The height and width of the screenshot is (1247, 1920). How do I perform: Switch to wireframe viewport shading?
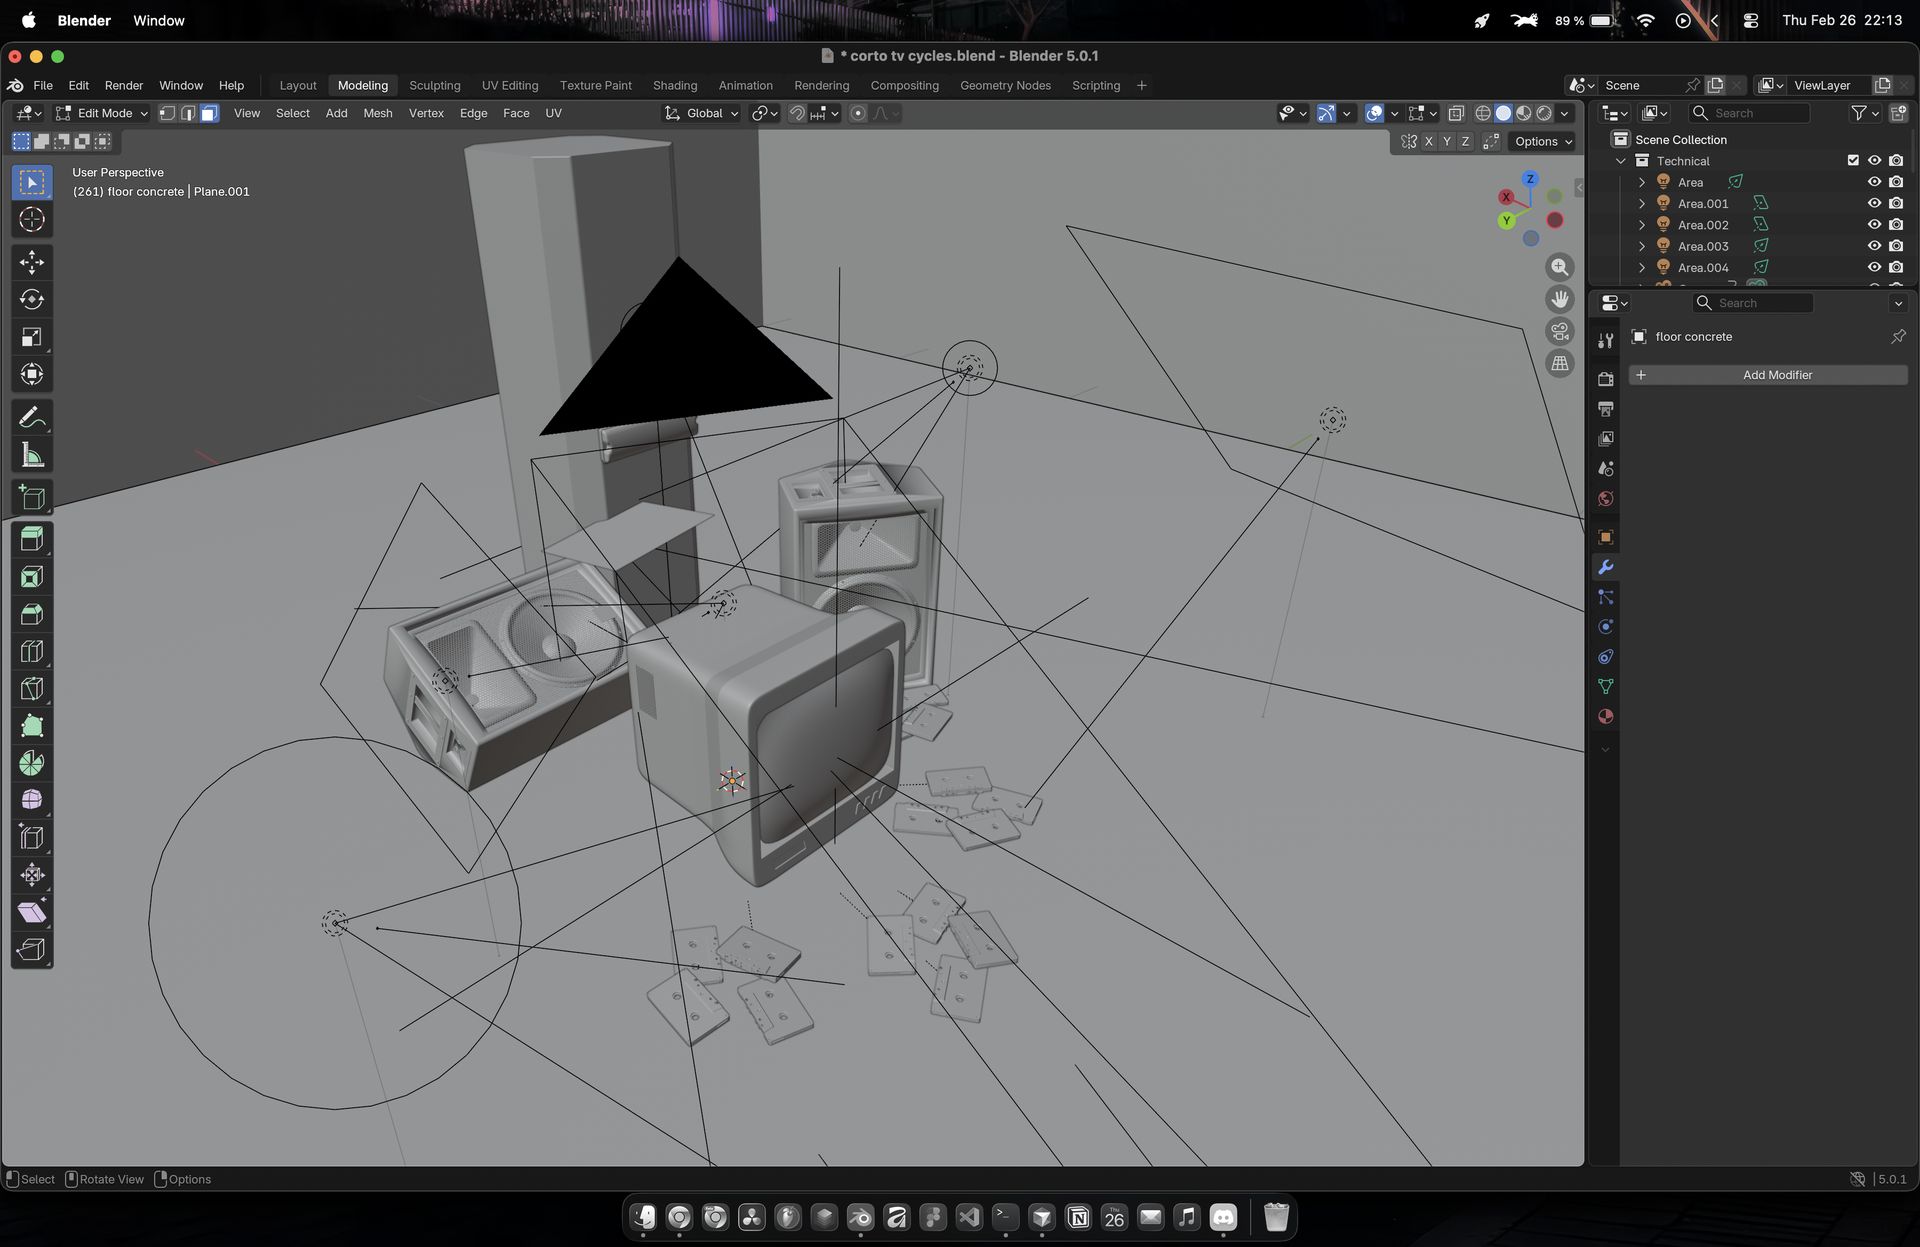click(x=1483, y=113)
